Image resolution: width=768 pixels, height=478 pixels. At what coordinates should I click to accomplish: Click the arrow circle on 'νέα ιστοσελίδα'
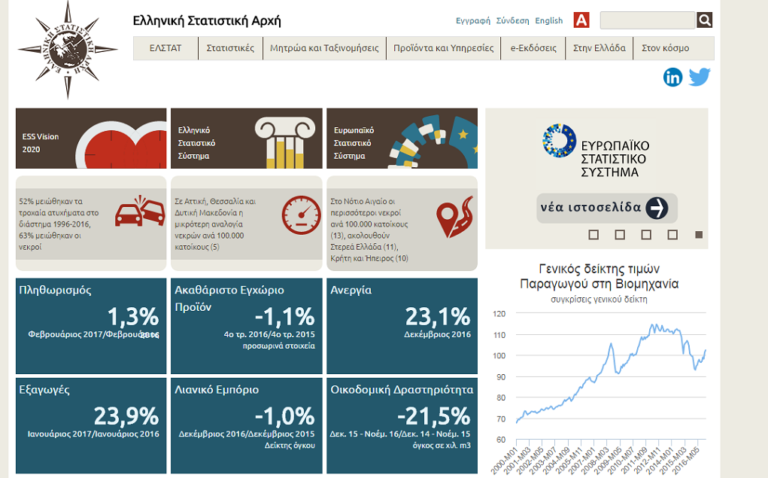657,208
